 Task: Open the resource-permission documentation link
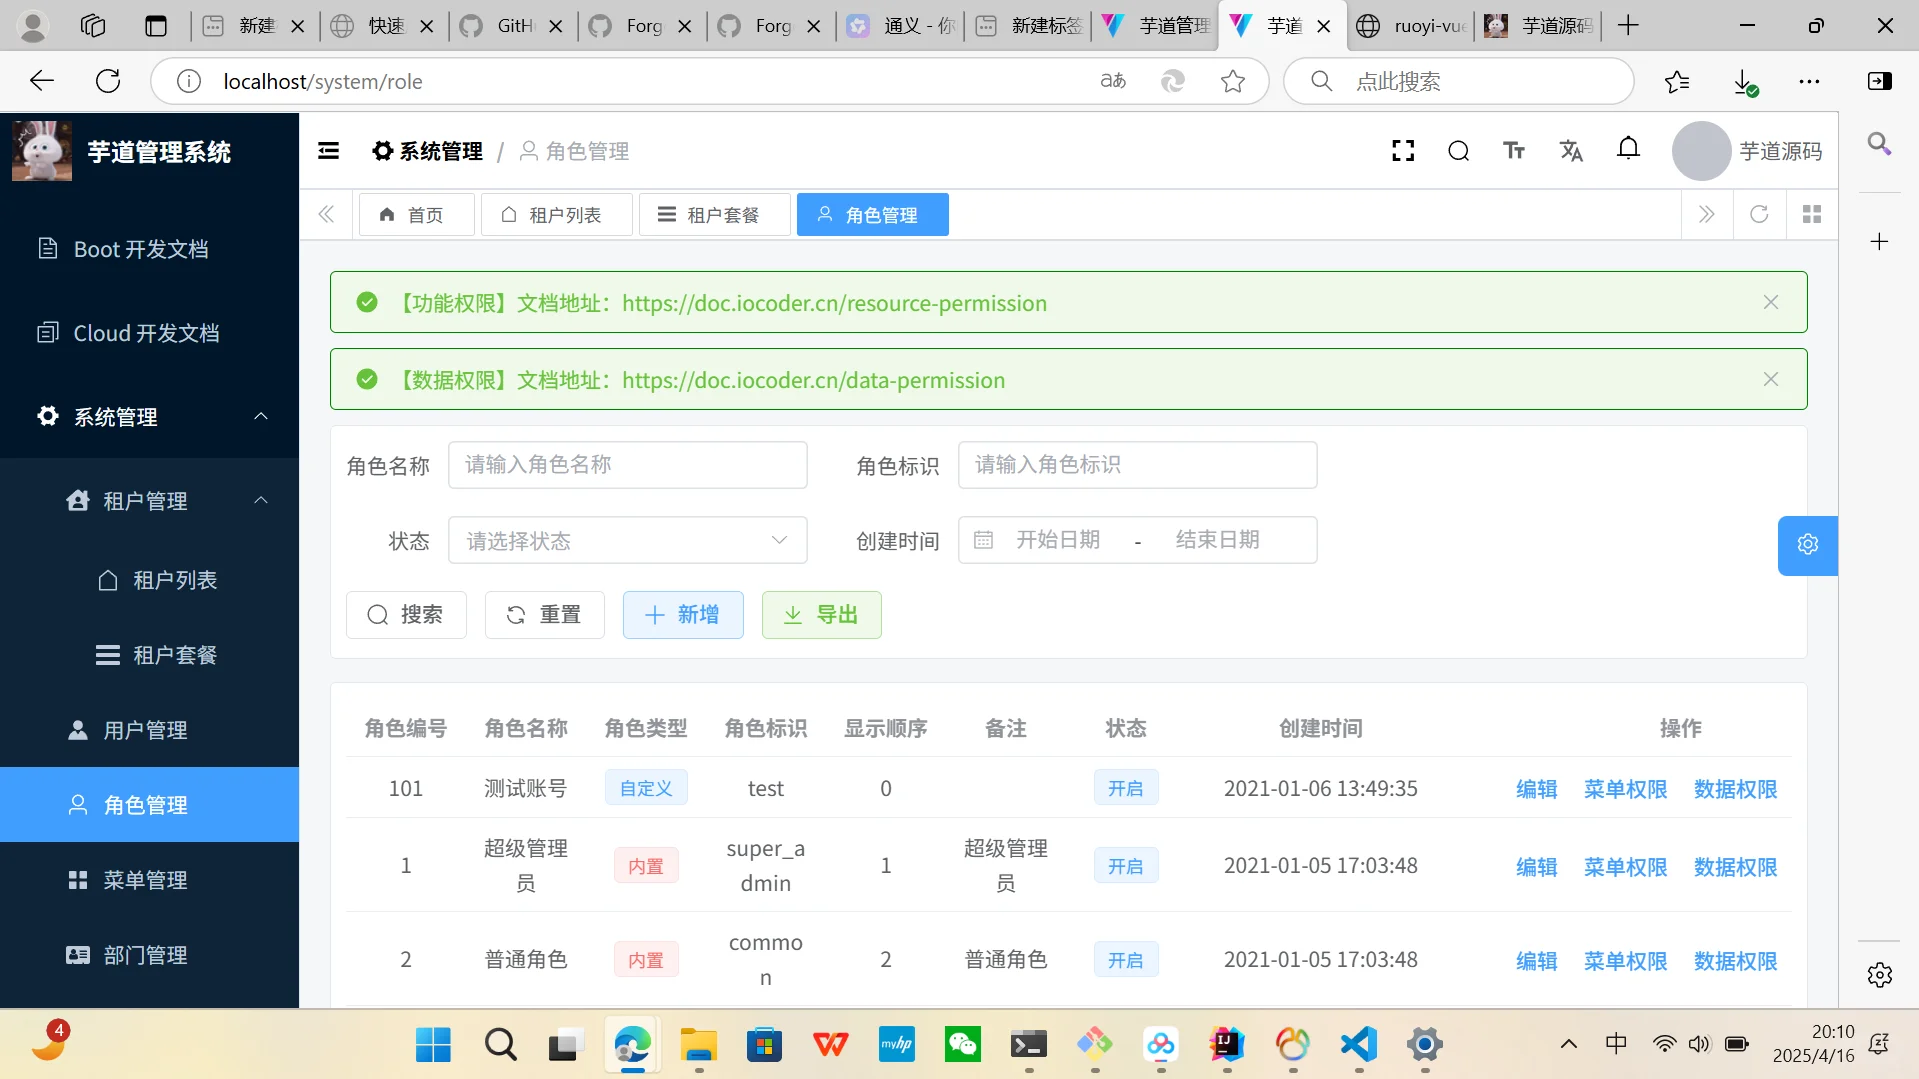click(x=834, y=303)
